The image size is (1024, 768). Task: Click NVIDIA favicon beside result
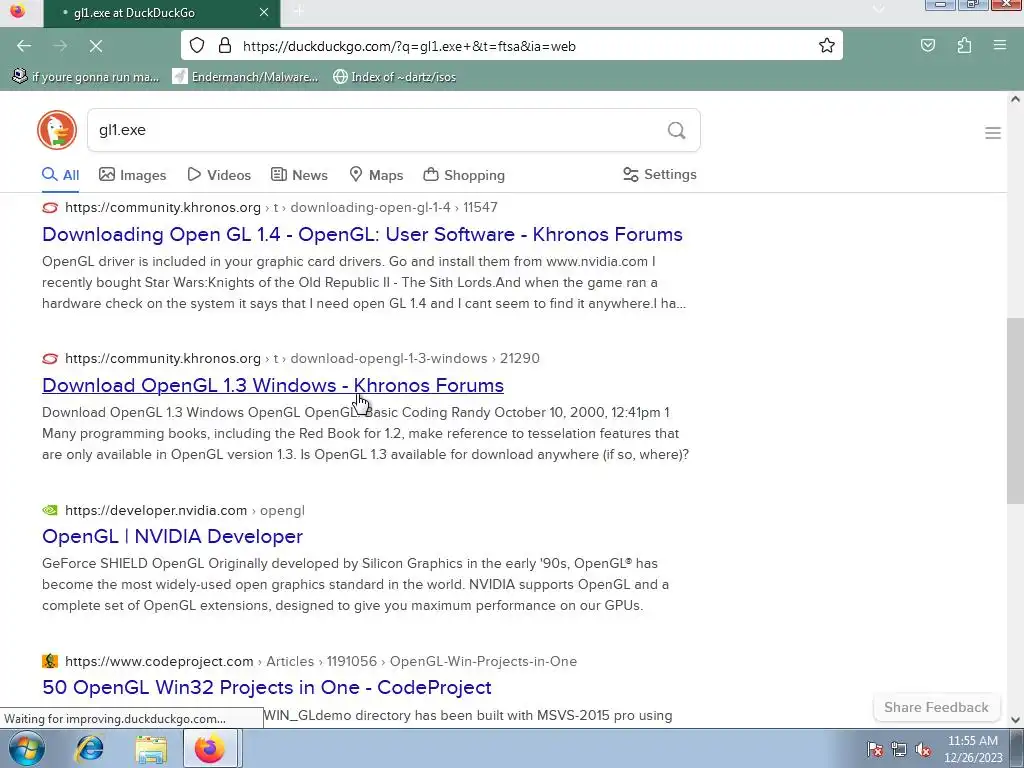(x=50, y=510)
